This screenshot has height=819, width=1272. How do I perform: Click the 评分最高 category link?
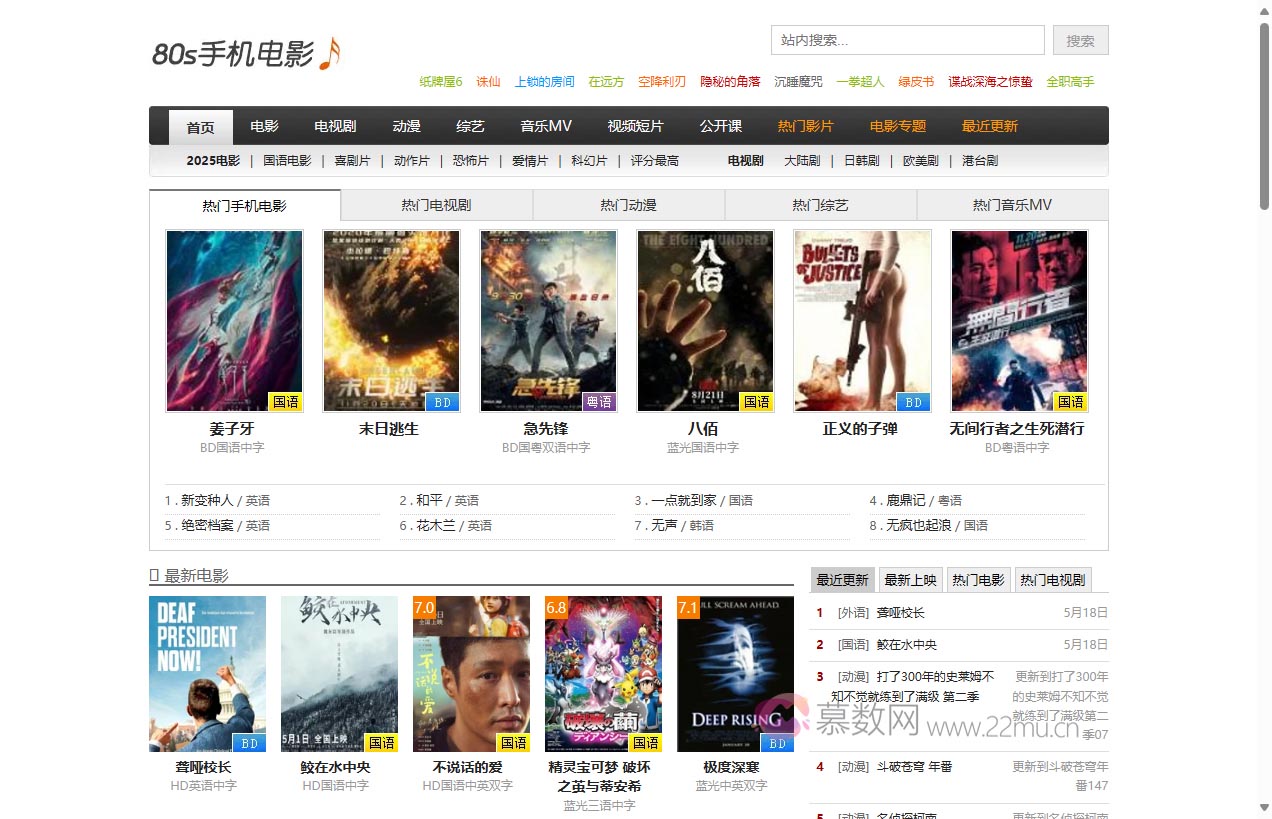click(x=654, y=160)
